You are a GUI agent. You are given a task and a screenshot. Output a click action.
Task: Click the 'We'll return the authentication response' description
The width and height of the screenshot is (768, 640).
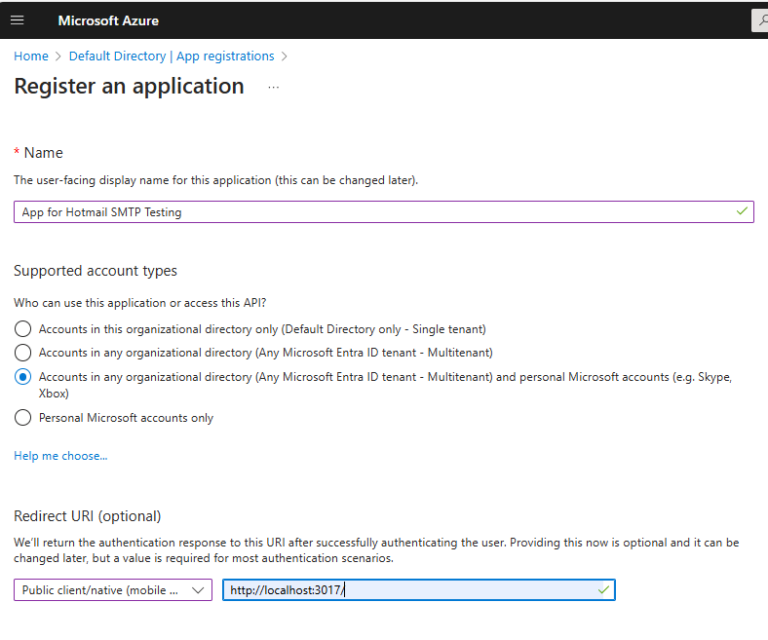pyautogui.click(x=376, y=550)
